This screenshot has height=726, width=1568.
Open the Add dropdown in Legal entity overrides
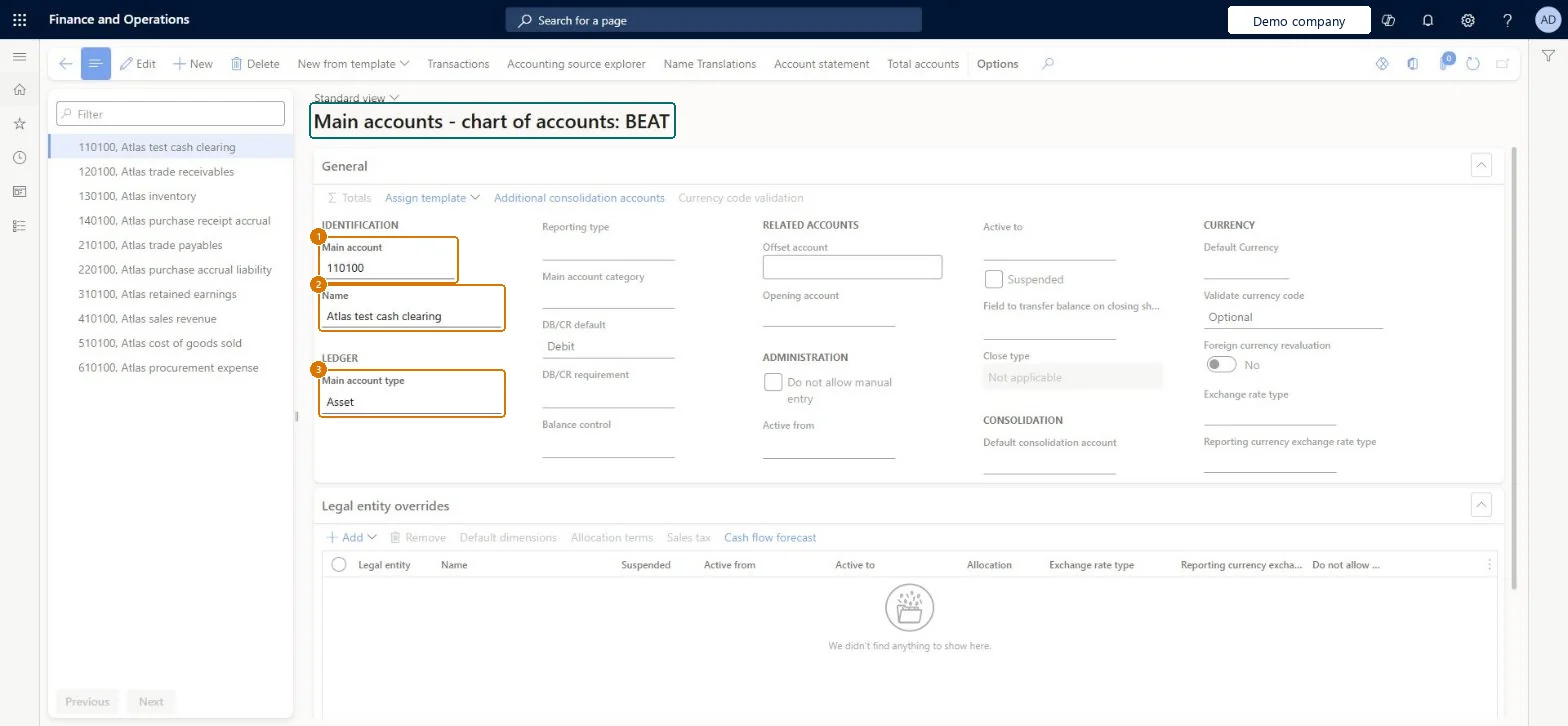[351, 537]
